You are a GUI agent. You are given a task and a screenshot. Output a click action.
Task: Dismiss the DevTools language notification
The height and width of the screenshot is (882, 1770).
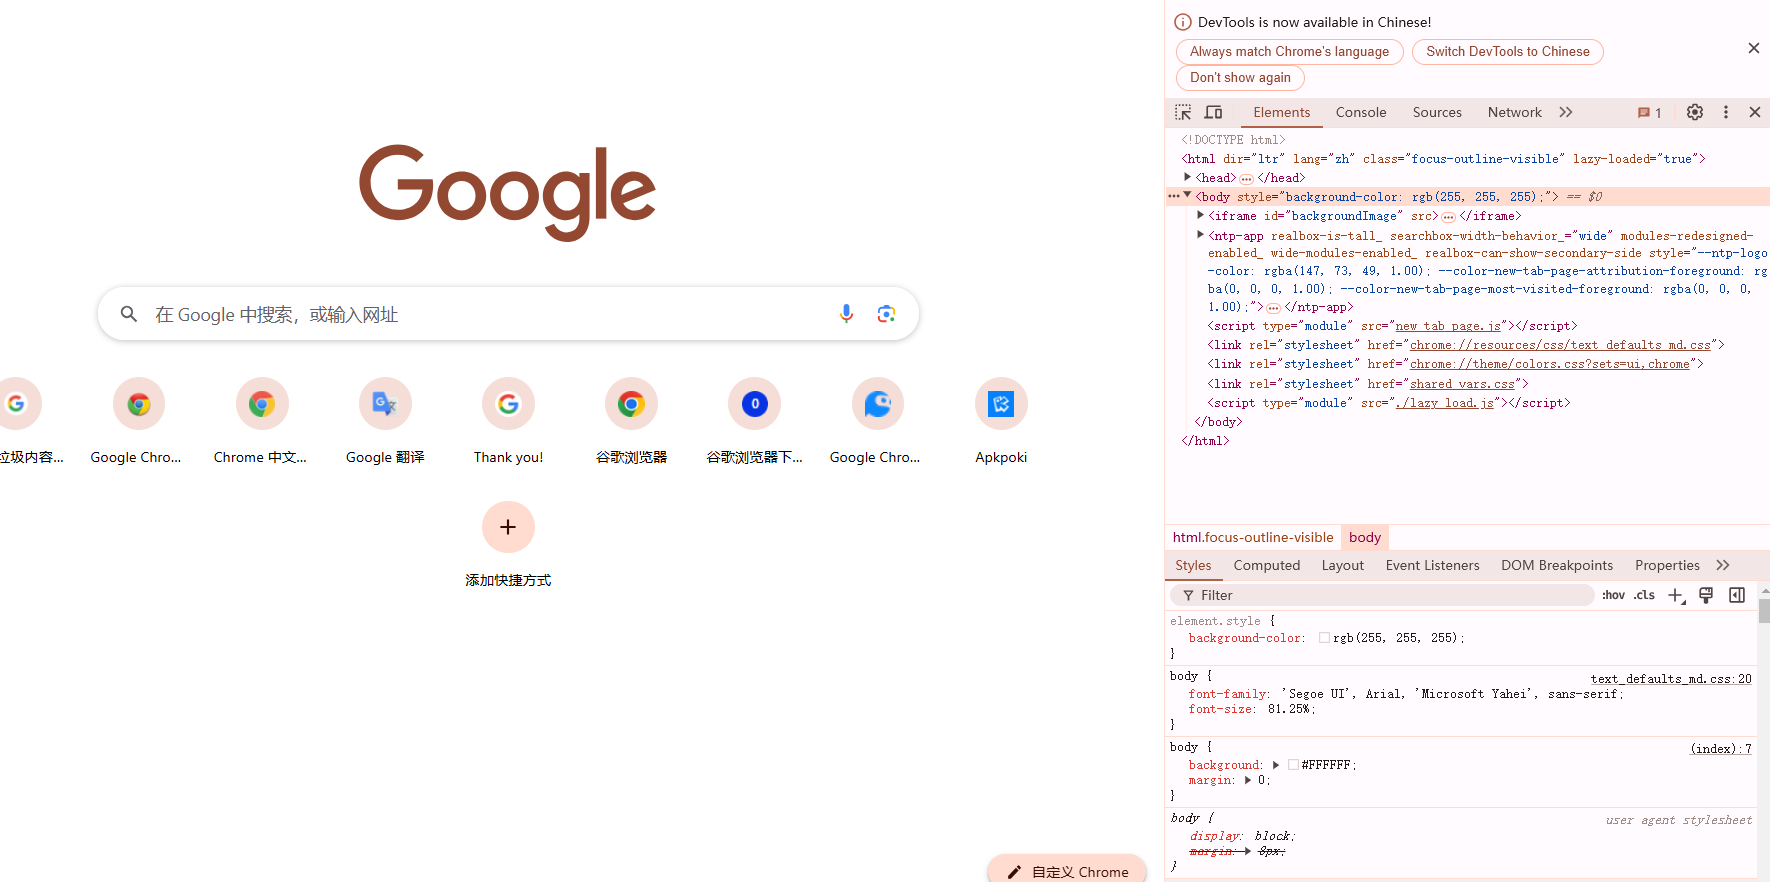point(1753,48)
